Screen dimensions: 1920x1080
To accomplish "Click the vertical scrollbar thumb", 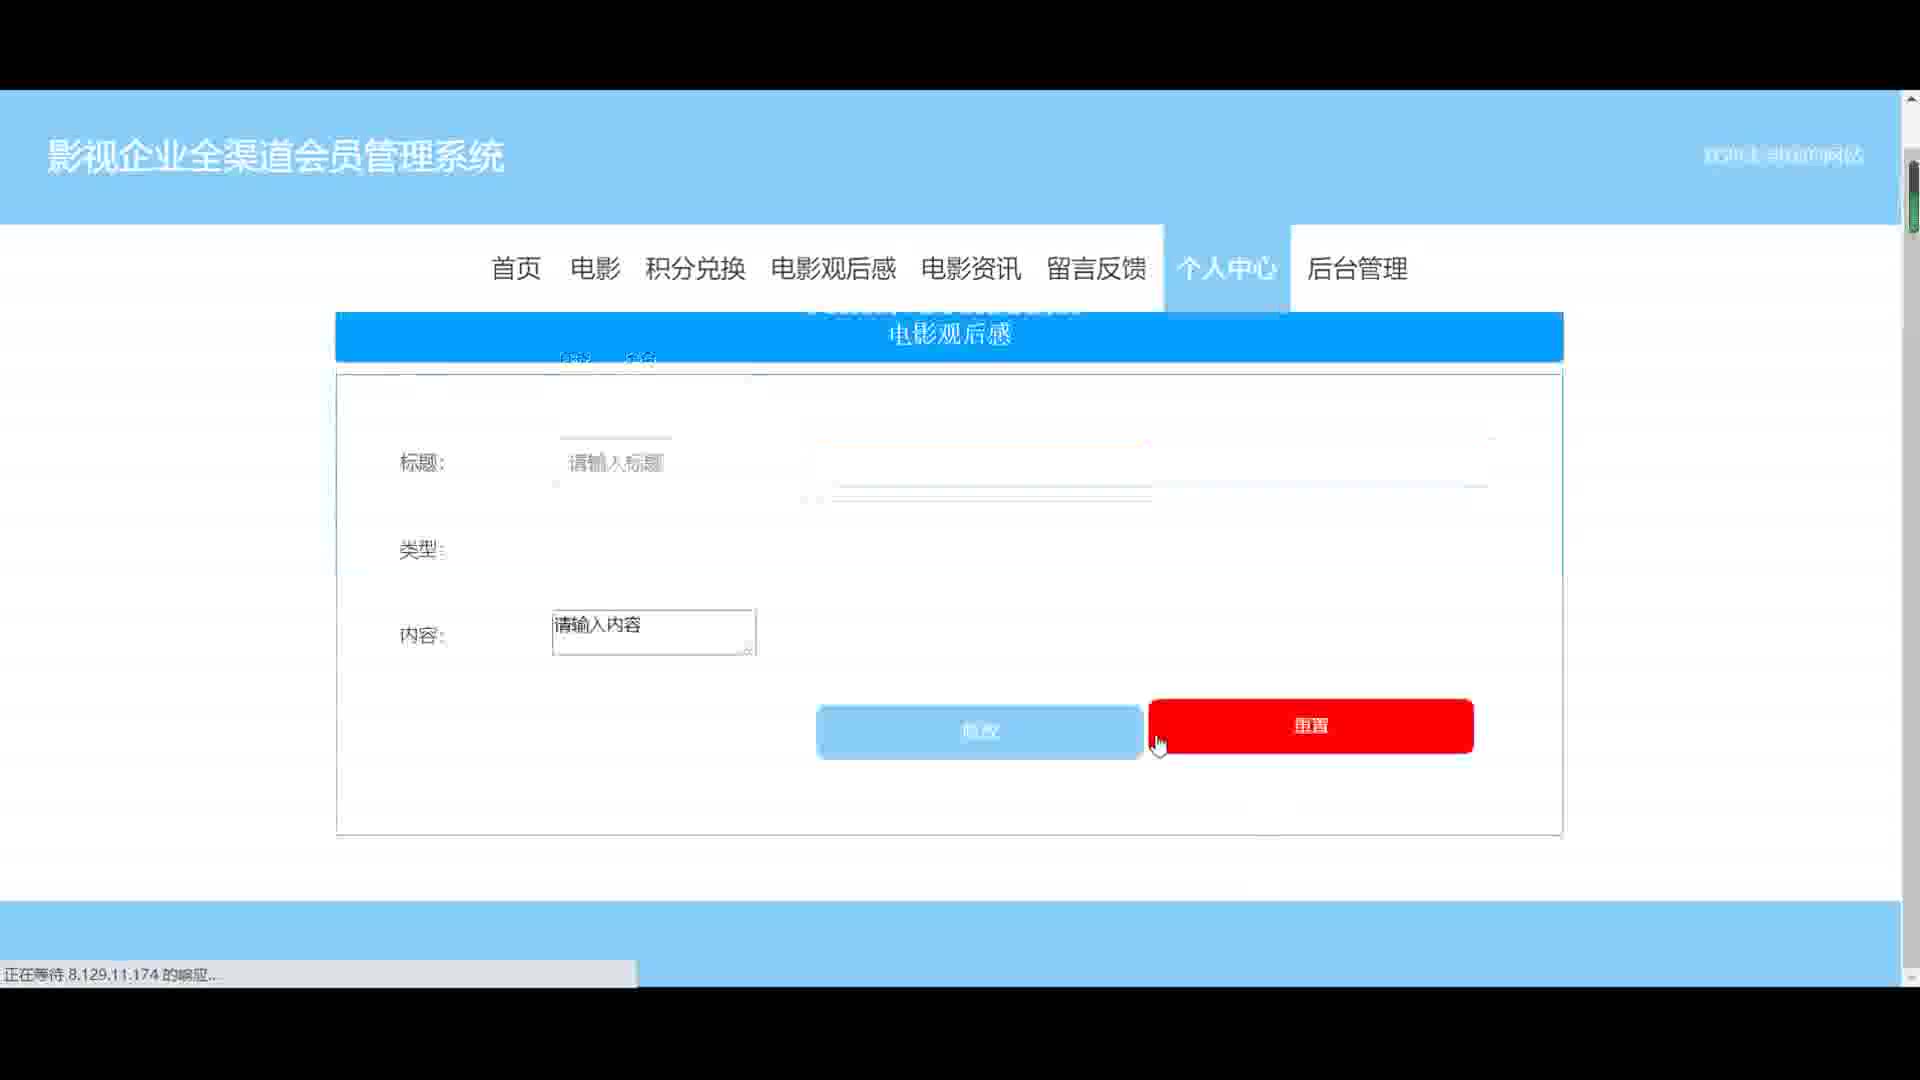I will 1912,195.
